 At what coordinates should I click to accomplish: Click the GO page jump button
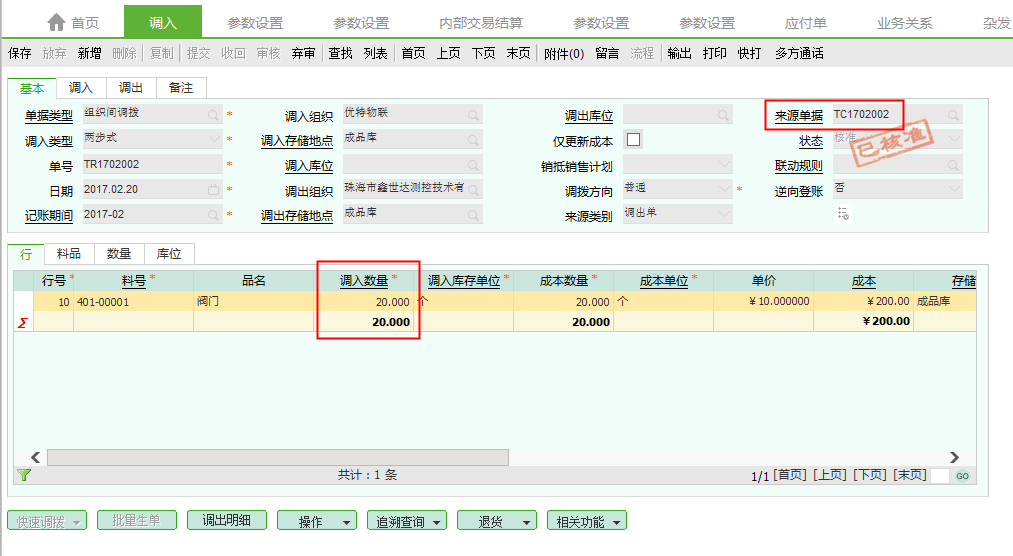pos(961,476)
